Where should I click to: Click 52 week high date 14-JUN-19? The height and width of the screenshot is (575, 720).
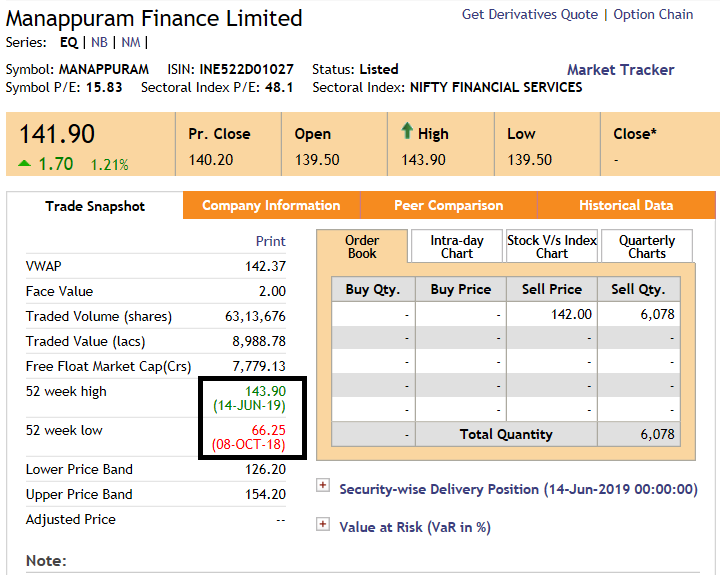[x=249, y=406]
